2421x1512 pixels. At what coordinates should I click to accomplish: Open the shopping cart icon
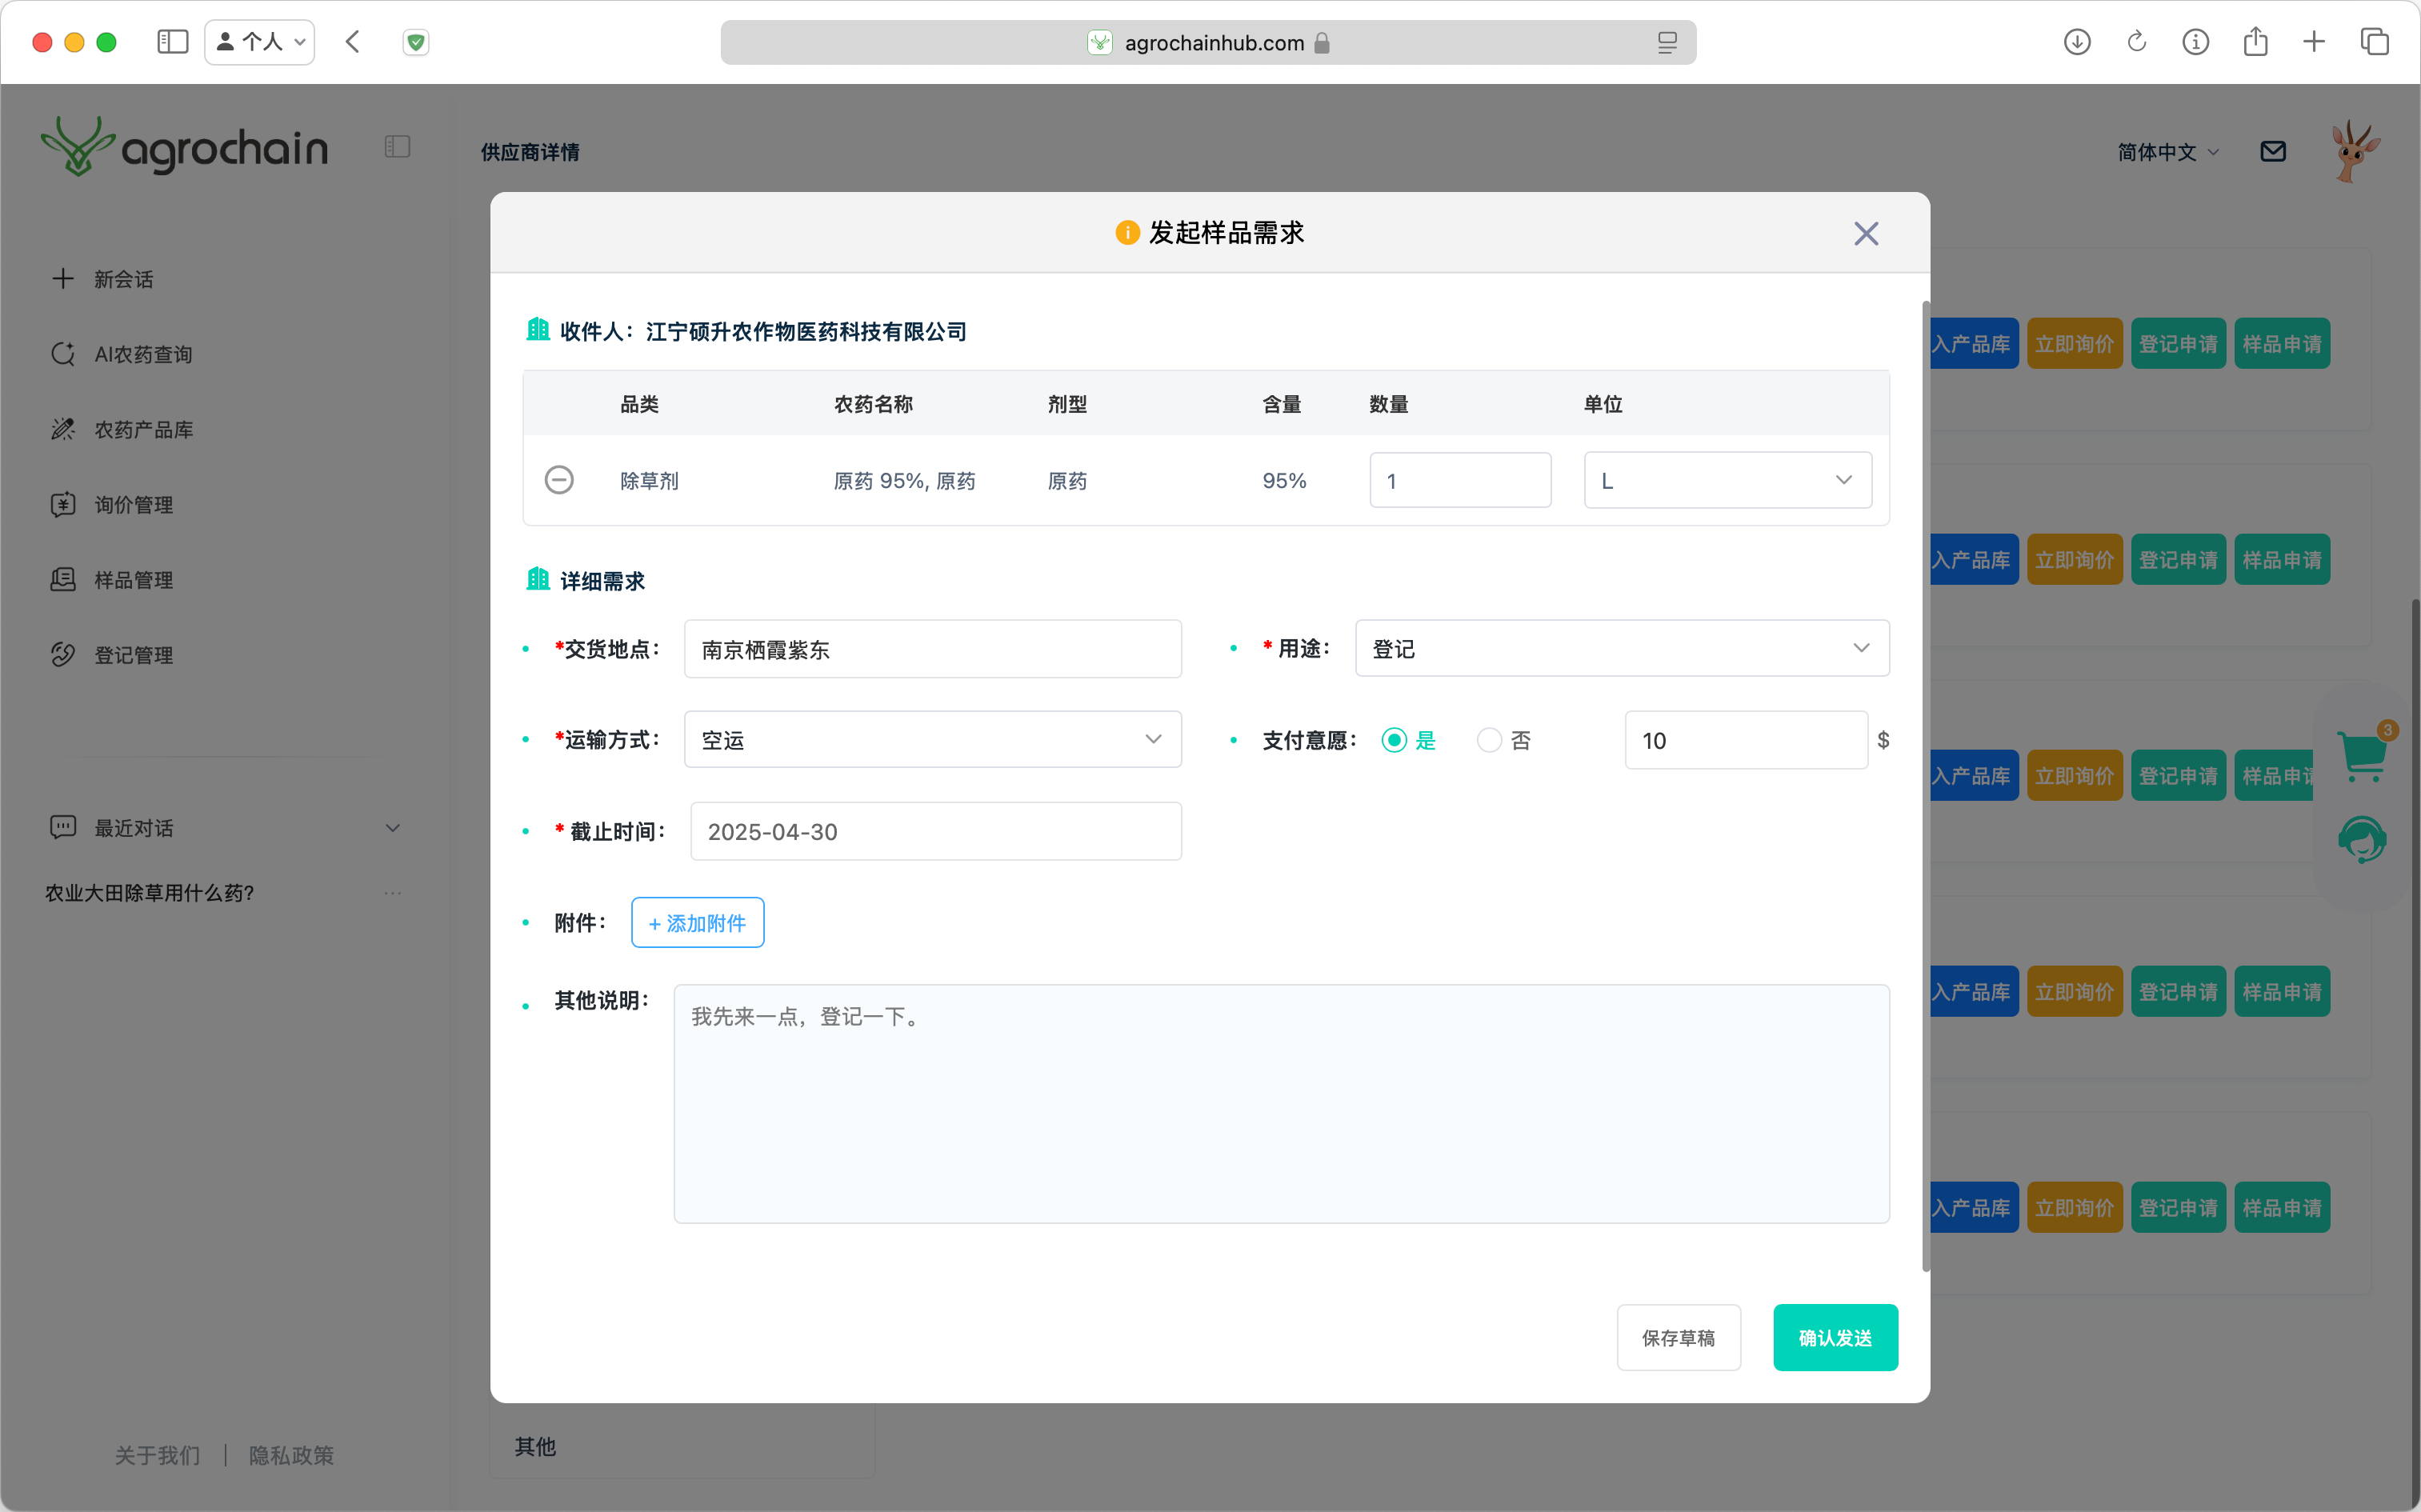[x=2362, y=757]
